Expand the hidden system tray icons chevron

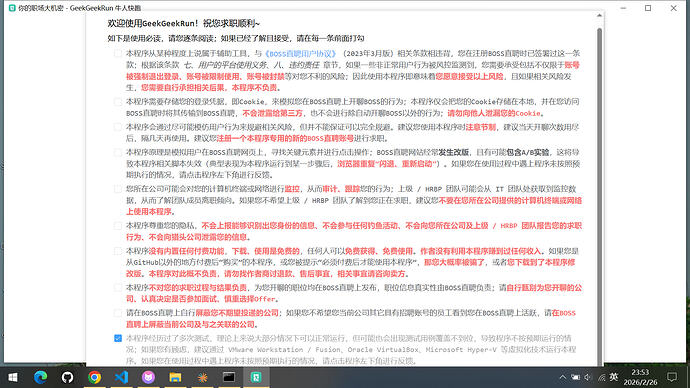(562, 377)
